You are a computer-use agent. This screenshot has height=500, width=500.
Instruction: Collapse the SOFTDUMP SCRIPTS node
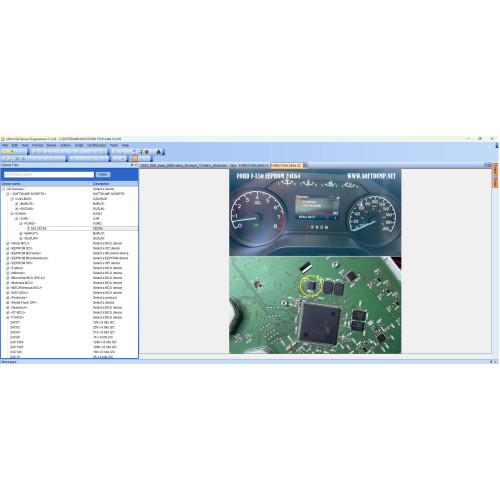click(x=8, y=194)
